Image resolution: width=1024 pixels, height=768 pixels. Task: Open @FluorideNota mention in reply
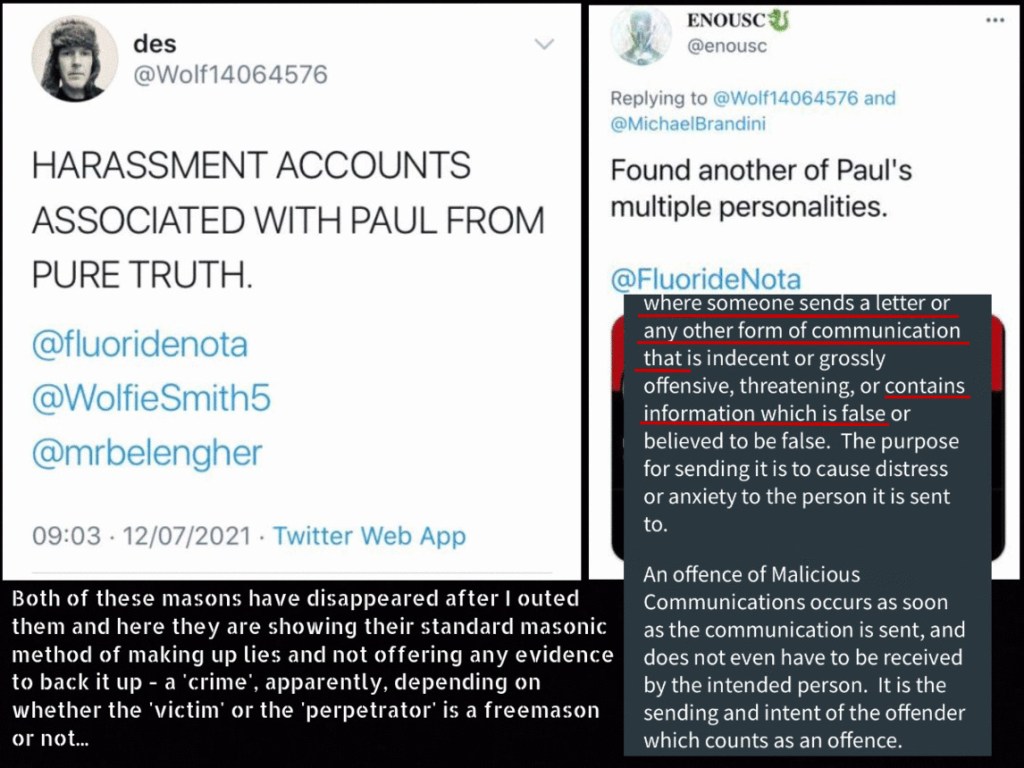pos(705,280)
